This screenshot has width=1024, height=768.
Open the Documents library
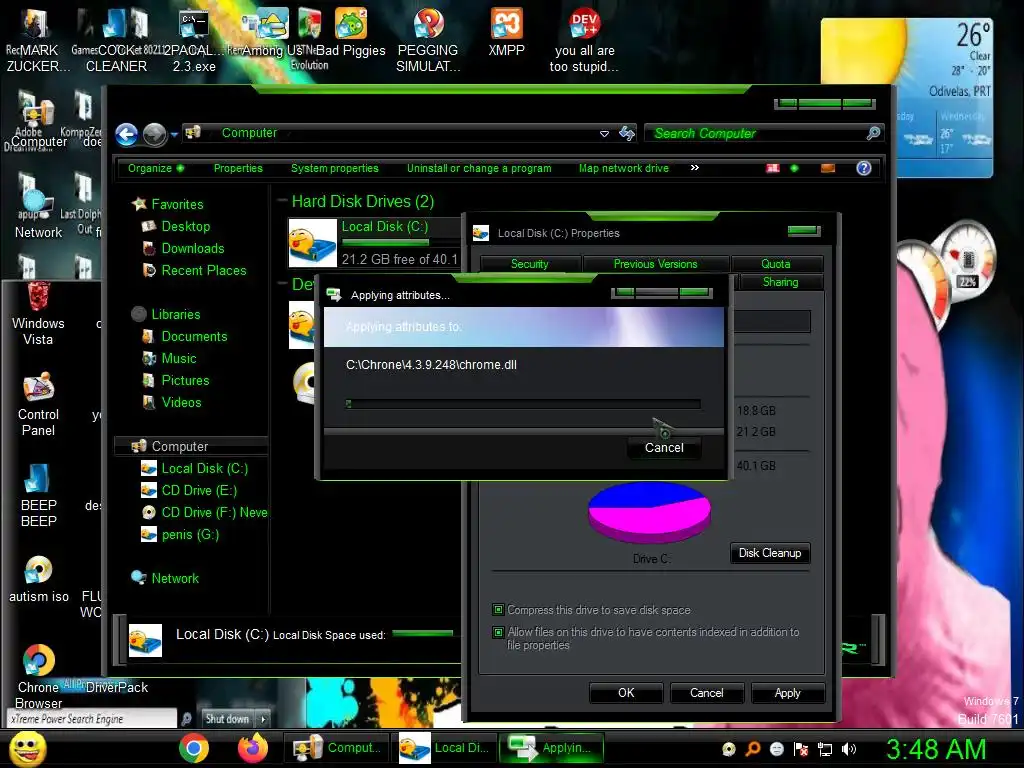tap(185, 337)
